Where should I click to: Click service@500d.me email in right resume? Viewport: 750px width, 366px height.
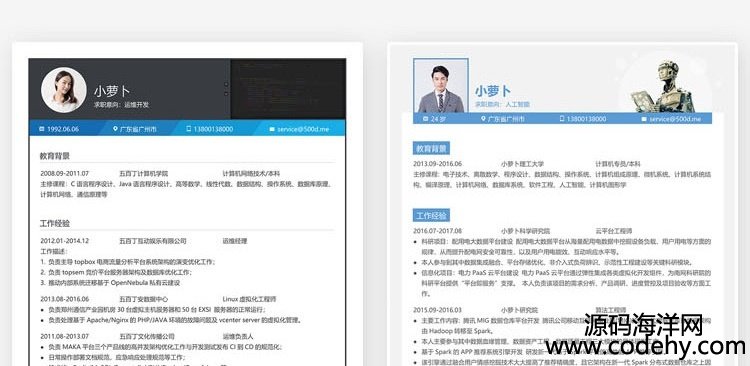pyautogui.click(x=675, y=119)
